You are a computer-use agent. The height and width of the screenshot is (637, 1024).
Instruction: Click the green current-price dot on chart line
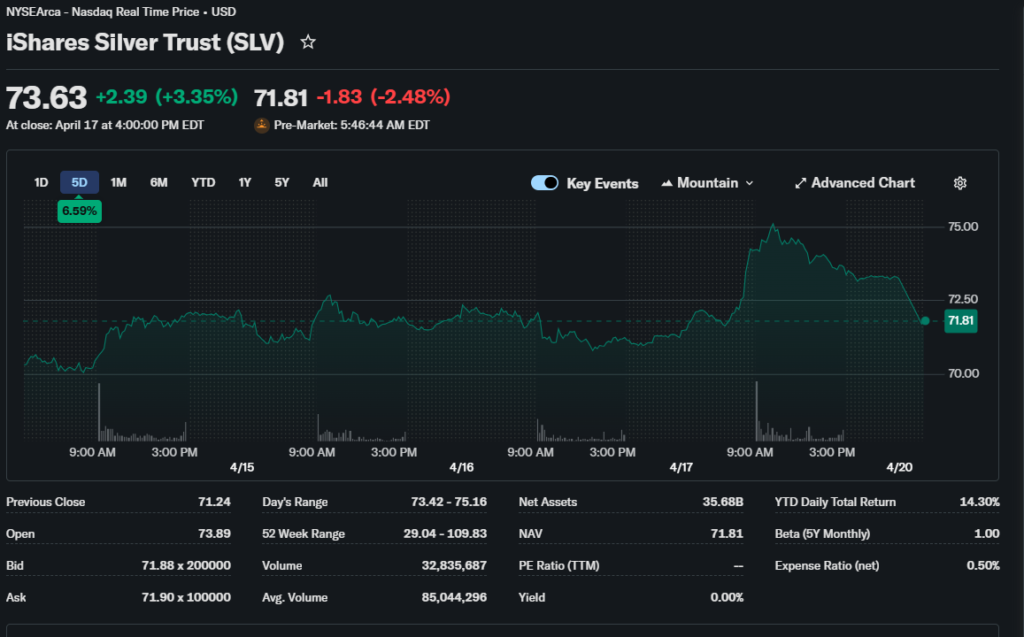[924, 321]
